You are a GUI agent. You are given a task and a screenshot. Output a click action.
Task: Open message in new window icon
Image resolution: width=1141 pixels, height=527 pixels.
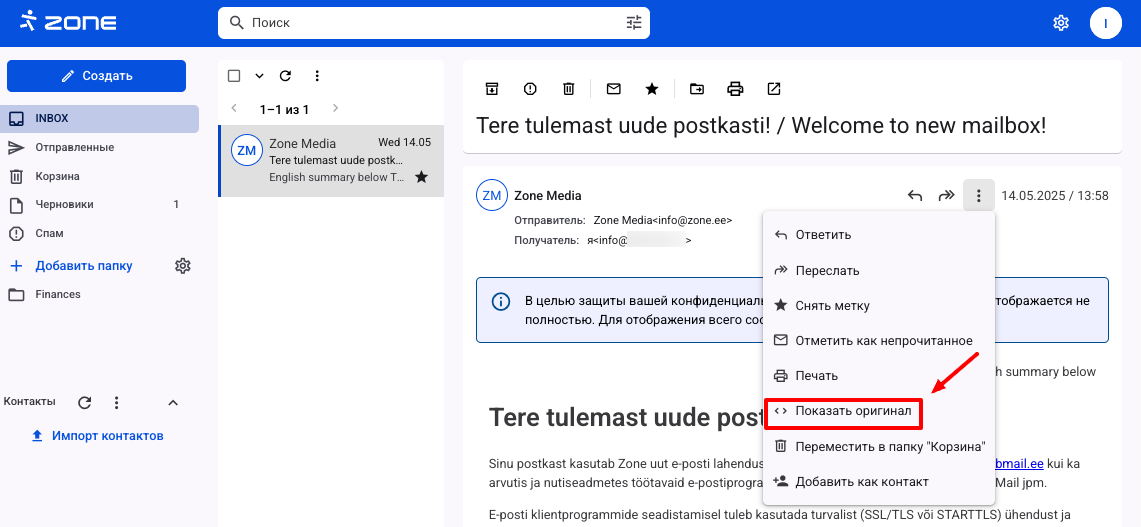tap(773, 89)
